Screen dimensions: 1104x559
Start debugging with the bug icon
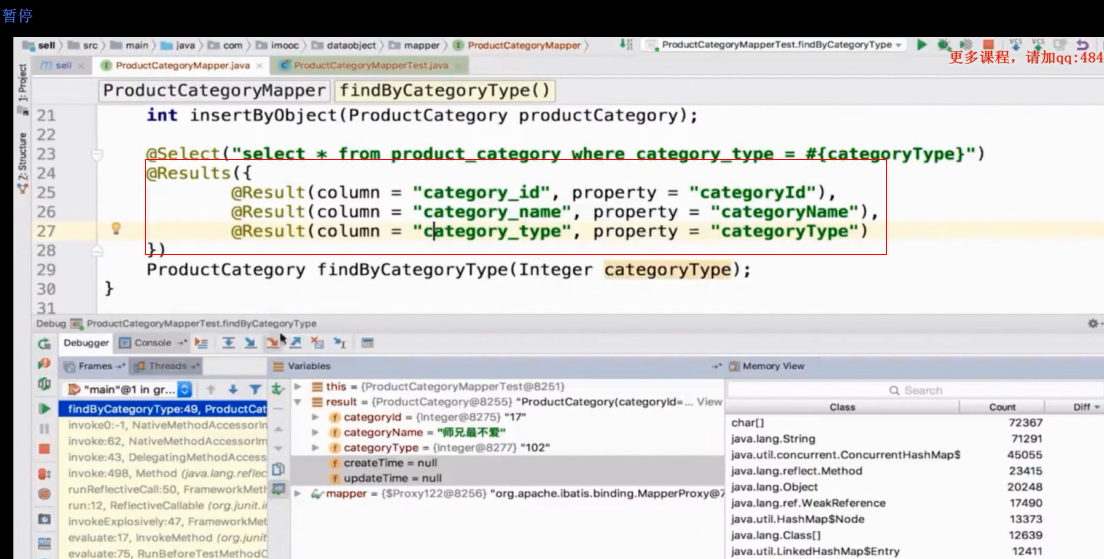(x=943, y=44)
